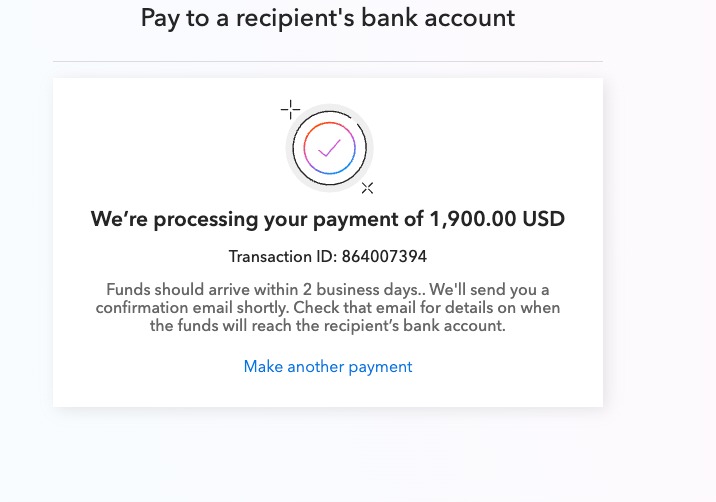Screen dimensions: 716x502
Task: Click the word USD in the heading
Action: 544,219
